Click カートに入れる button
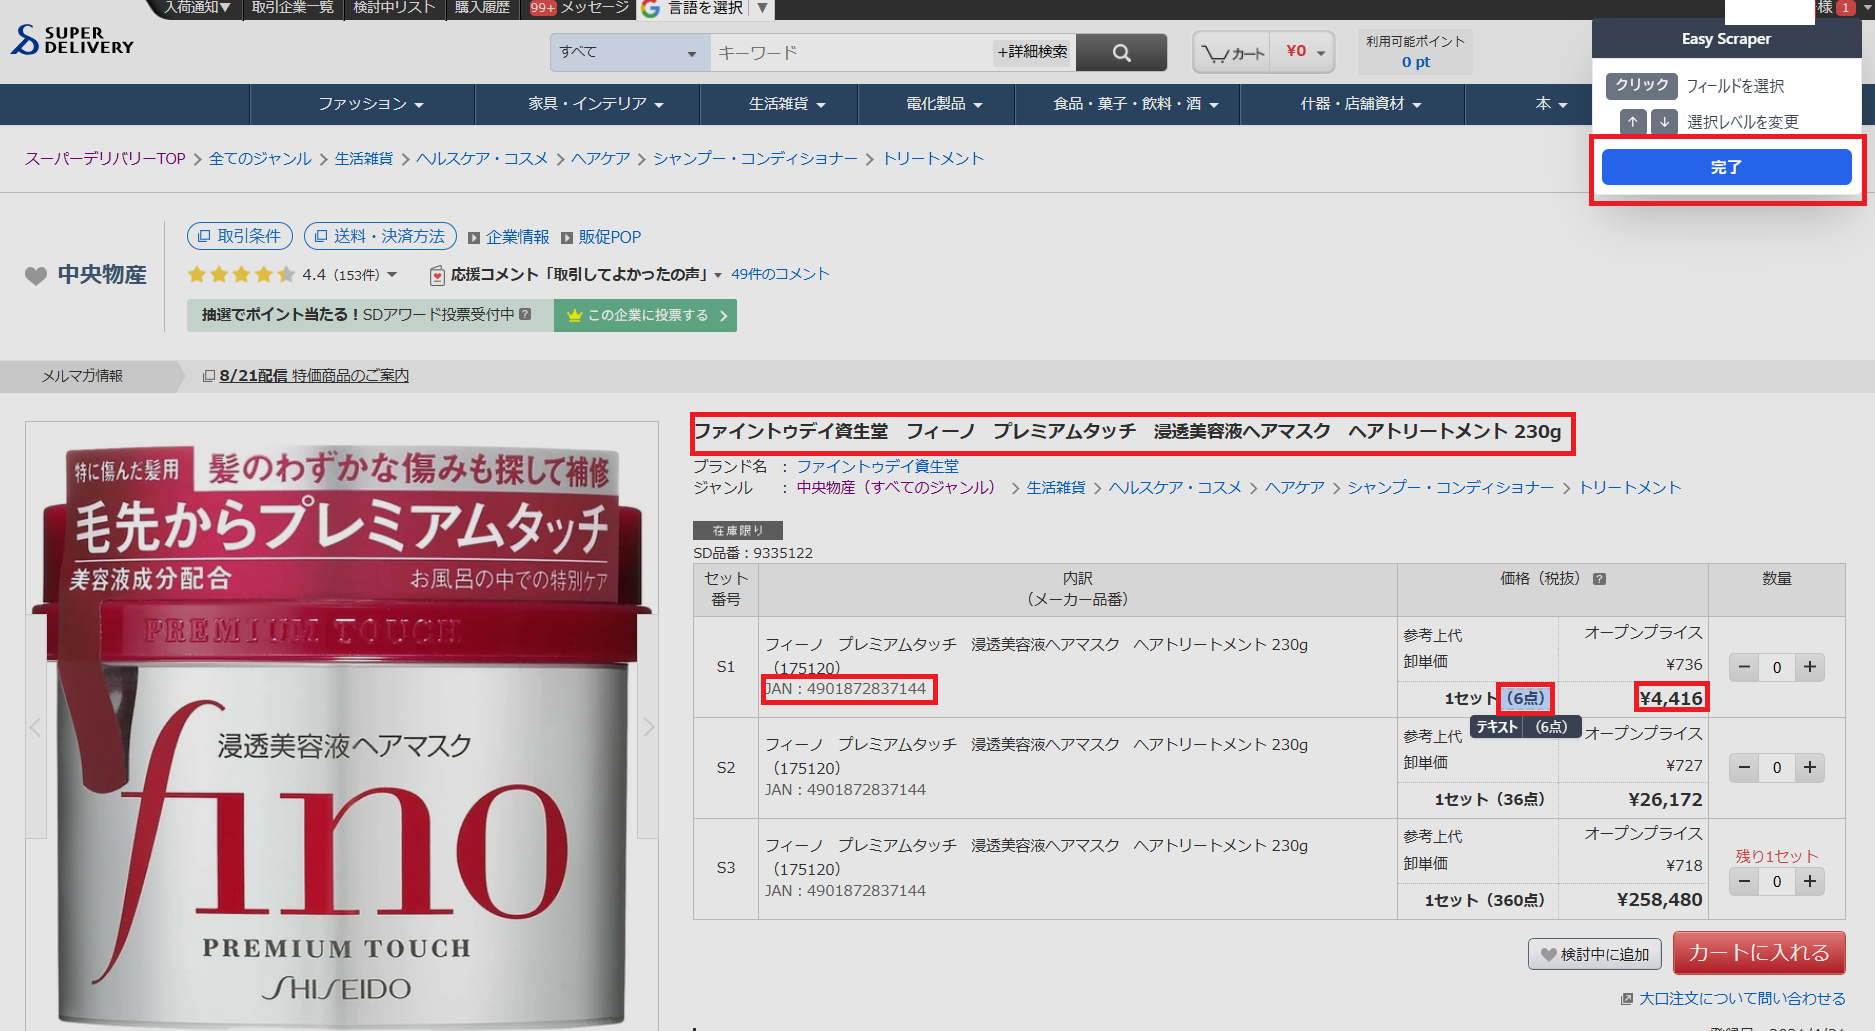Image resolution: width=1875 pixels, height=1031 pixels. tap(1759, 953)
